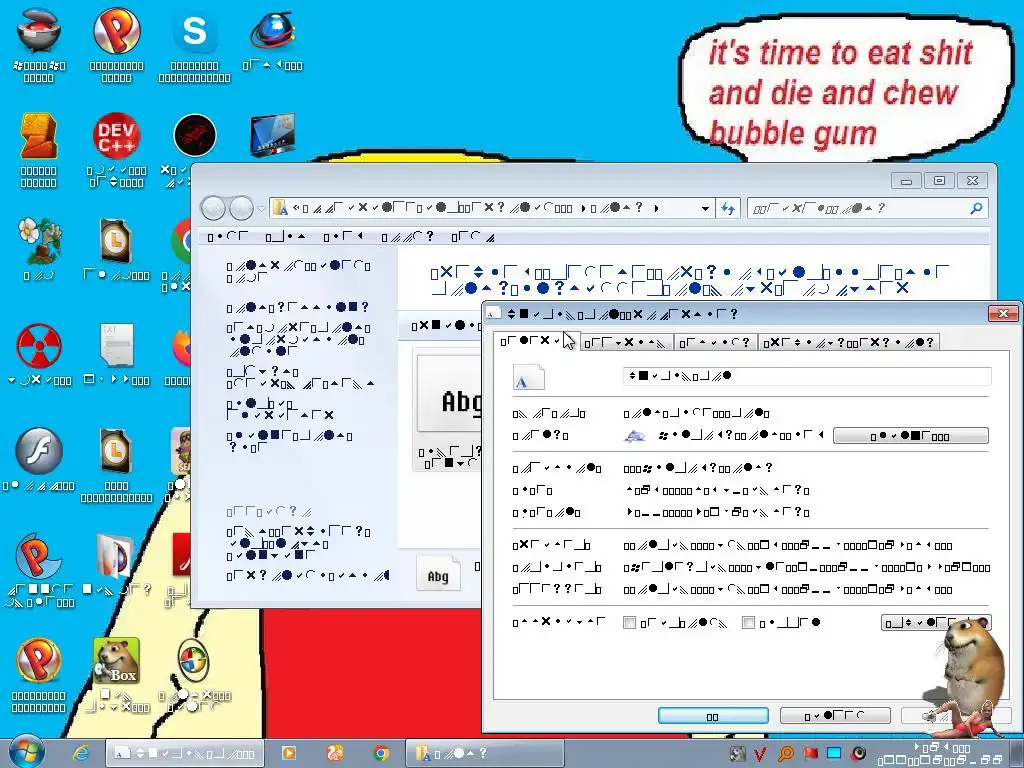Click the highlighted default button in properties dialog
The height and width of the screenshot is (768, 1024).
[x=713, y=716]
